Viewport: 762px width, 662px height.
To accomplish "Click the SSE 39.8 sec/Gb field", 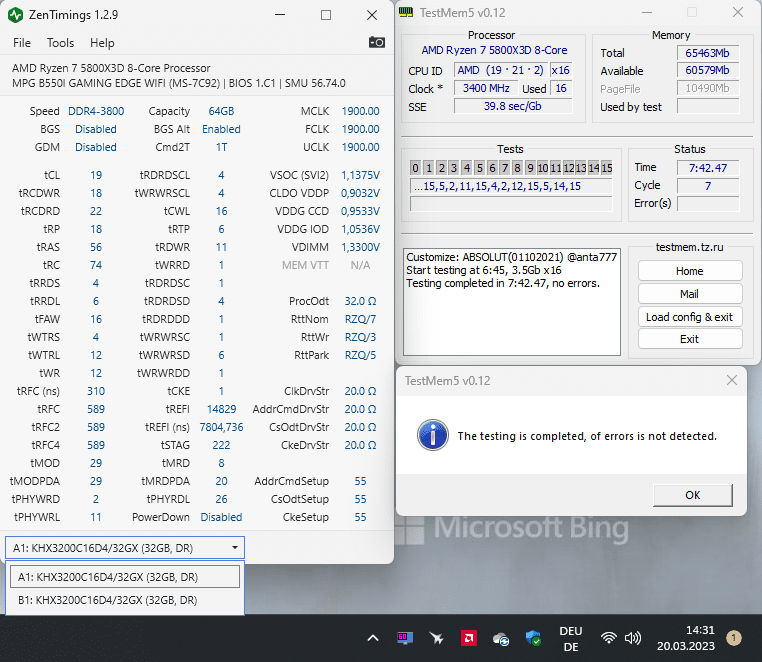I will (x=513, y=106).
